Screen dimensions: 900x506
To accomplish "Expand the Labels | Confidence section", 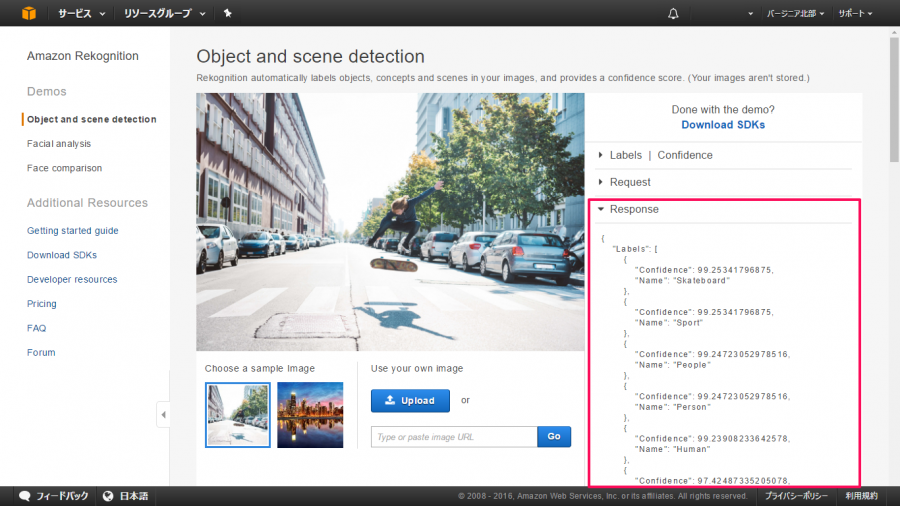I will [660, 155].
